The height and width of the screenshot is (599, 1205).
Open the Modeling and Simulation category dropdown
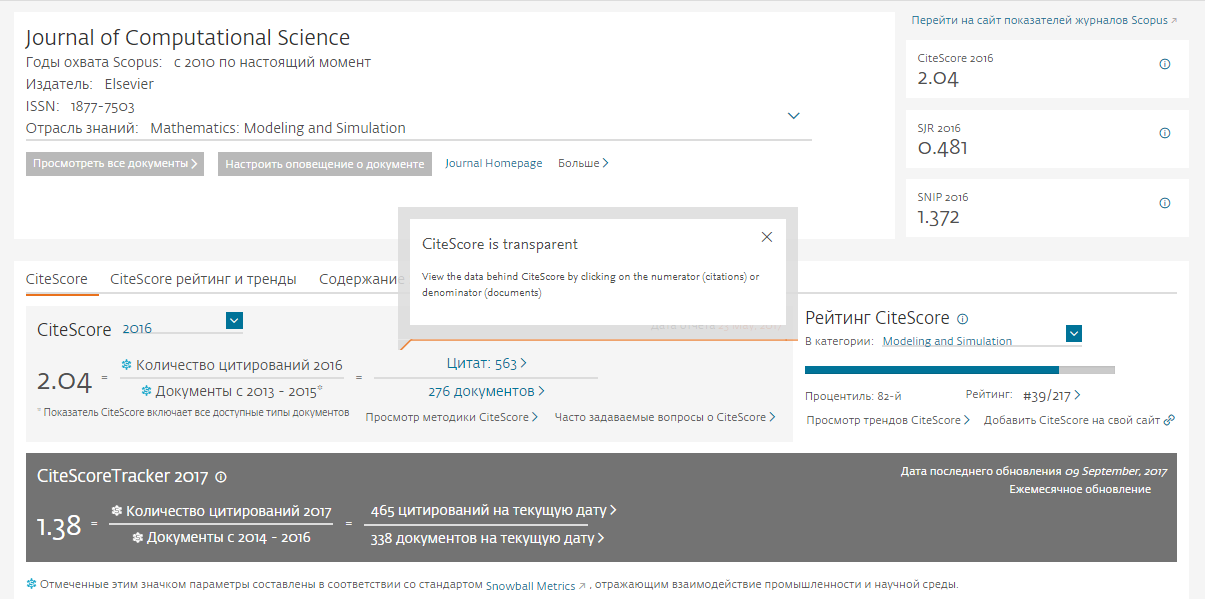[x=1075, y=334]
